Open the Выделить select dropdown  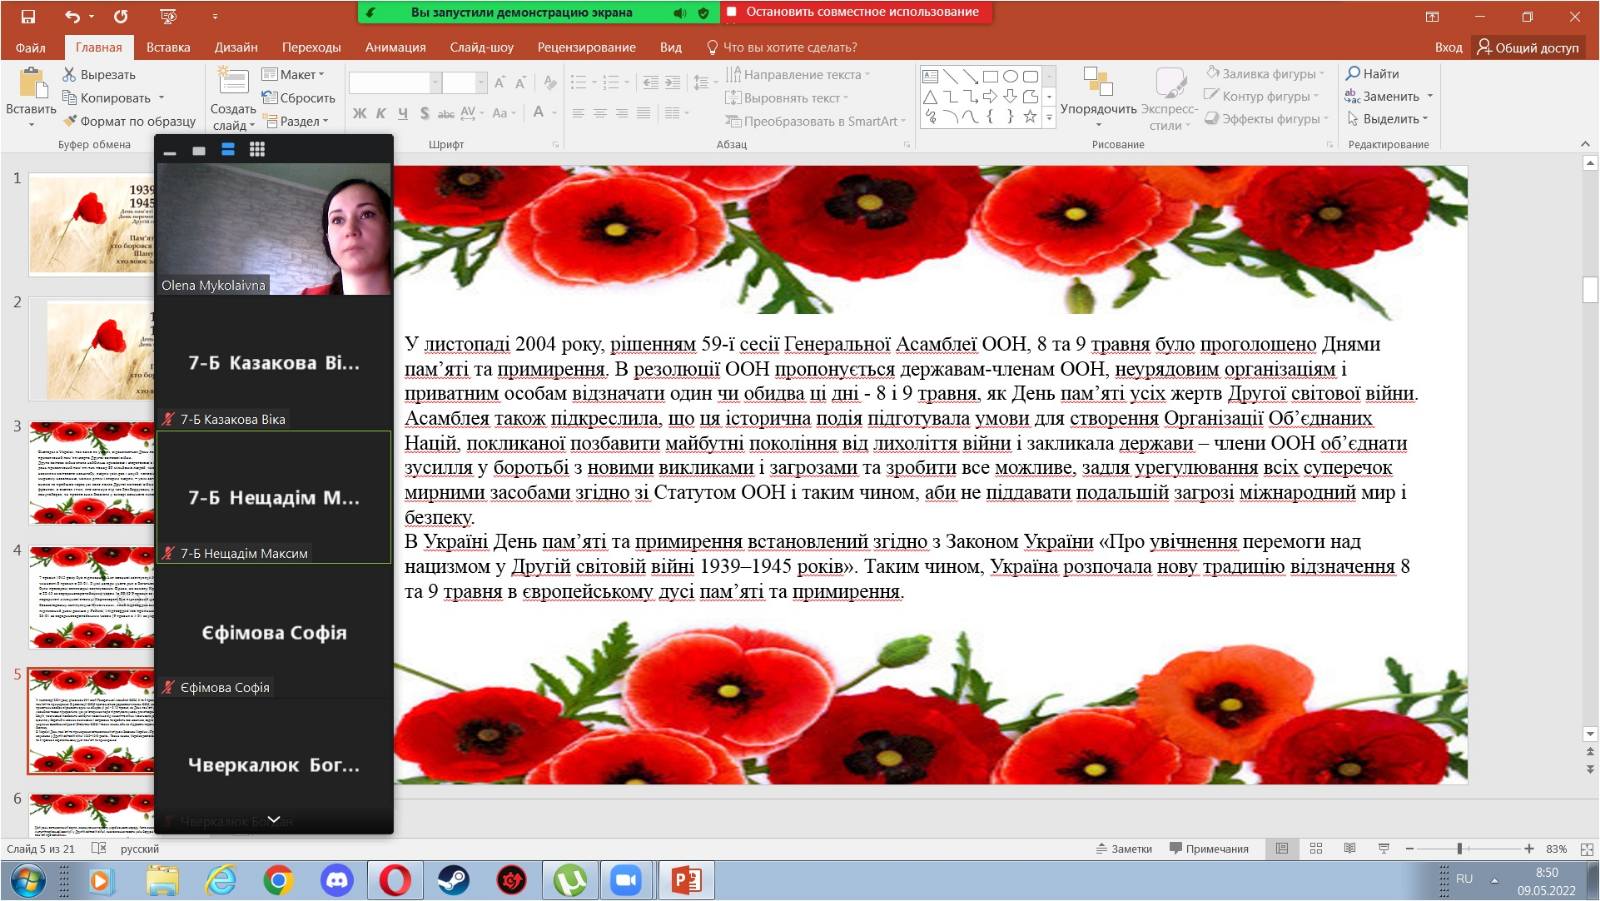point(1387,119)
